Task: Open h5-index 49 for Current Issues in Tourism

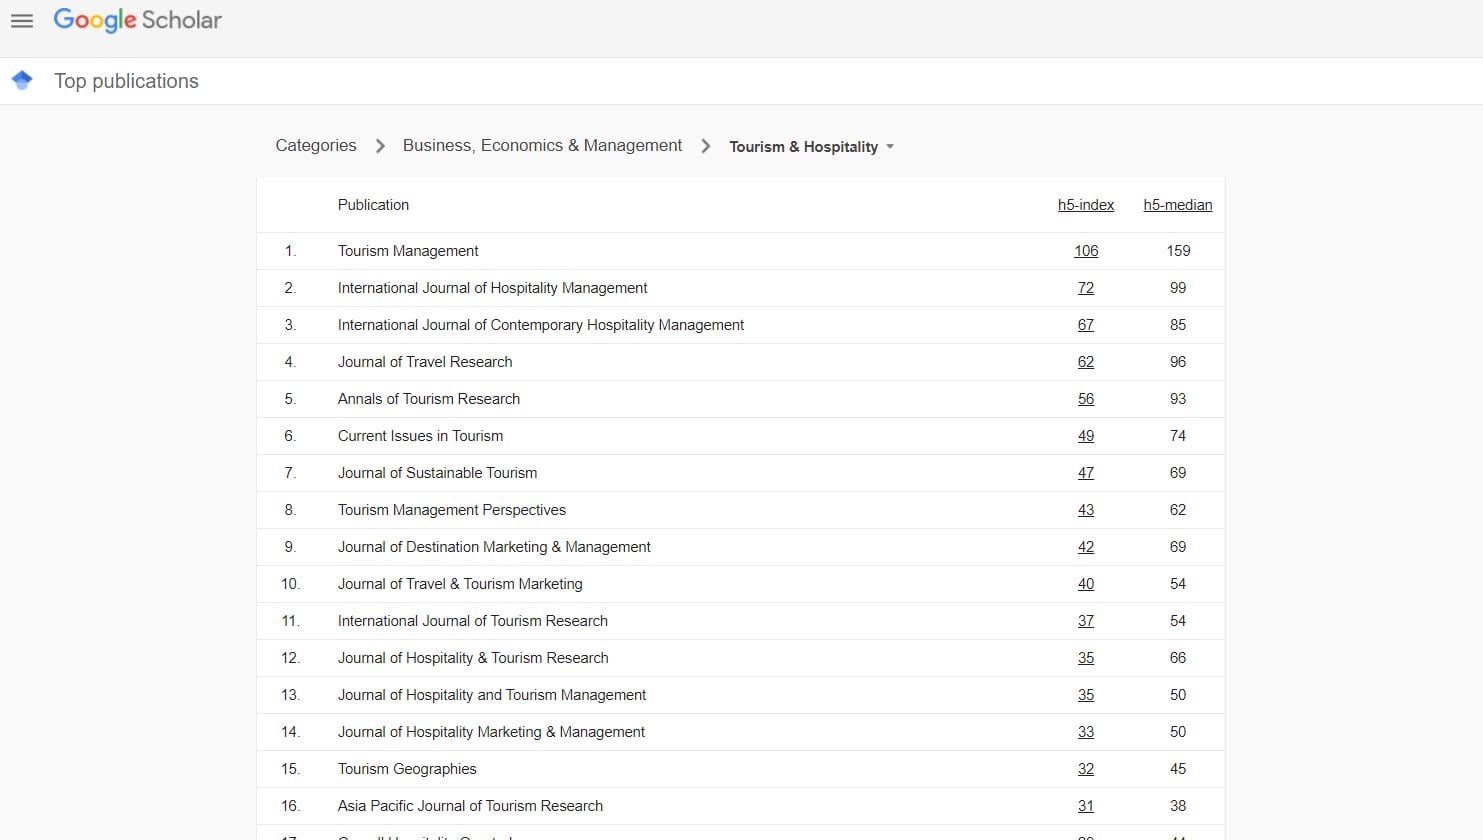Action: [1086, 436]
